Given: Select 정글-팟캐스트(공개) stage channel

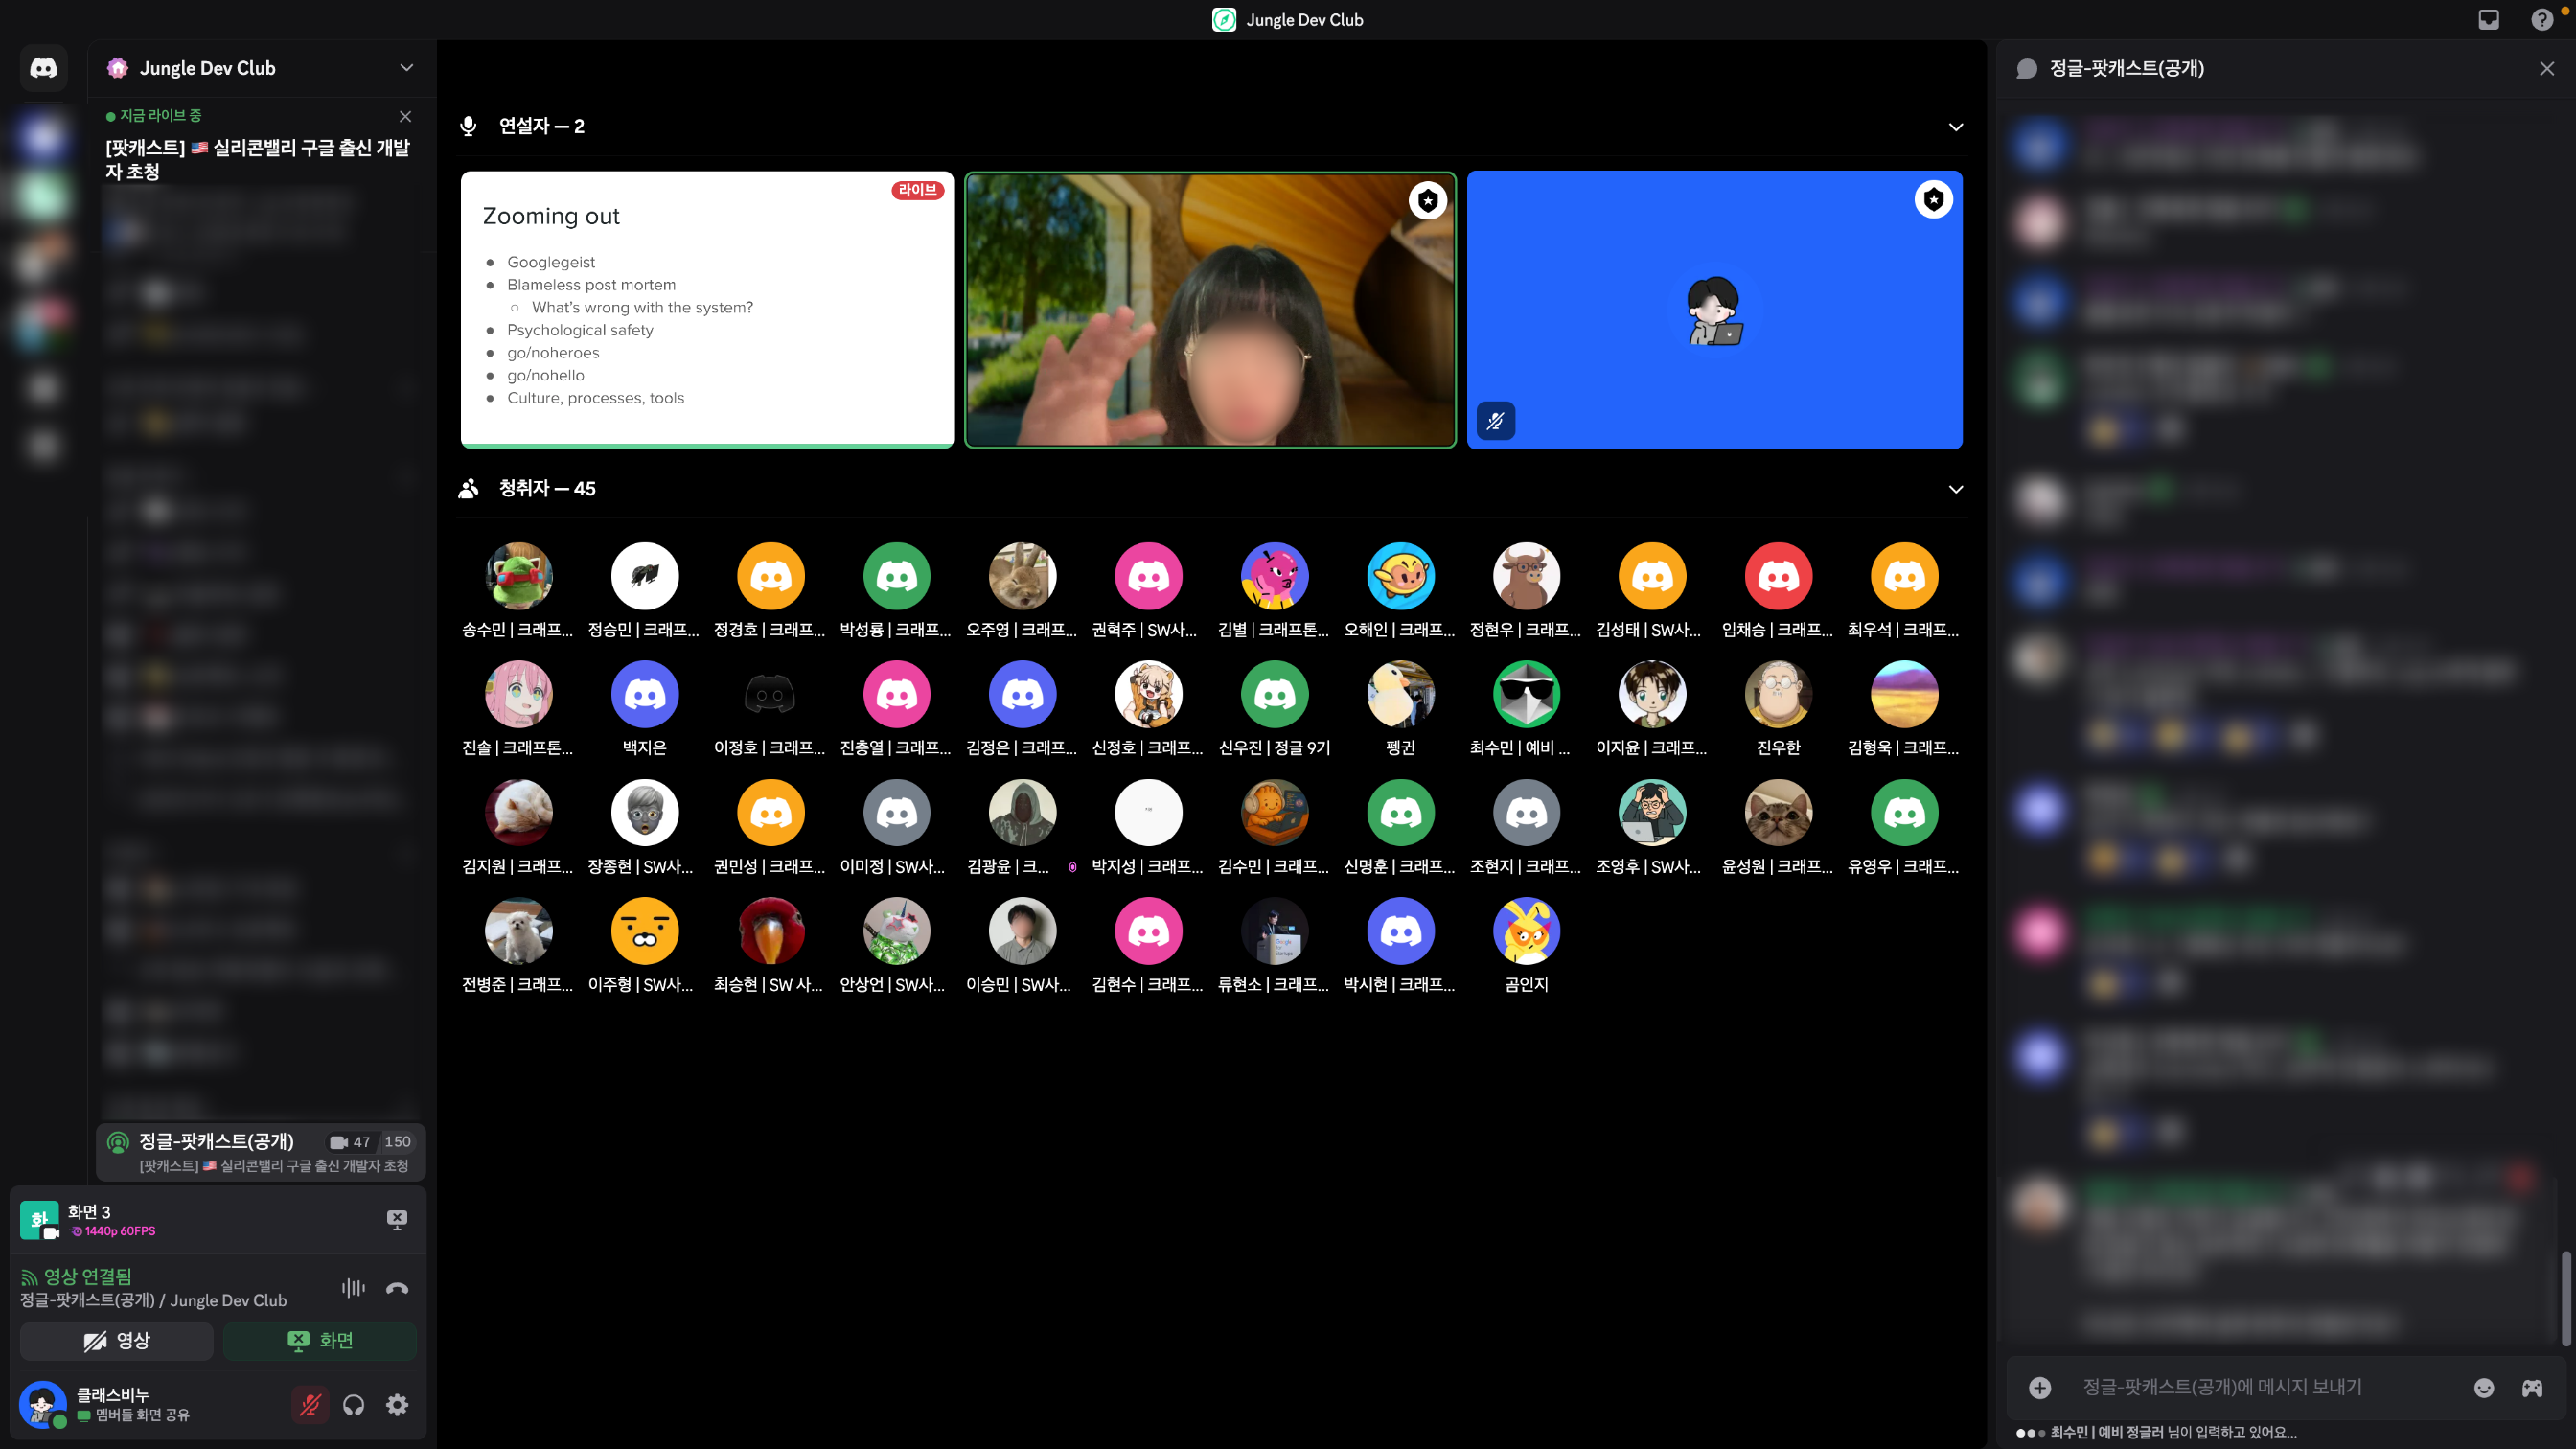Looking at the screenshot, I should (x=217, y=1141).
